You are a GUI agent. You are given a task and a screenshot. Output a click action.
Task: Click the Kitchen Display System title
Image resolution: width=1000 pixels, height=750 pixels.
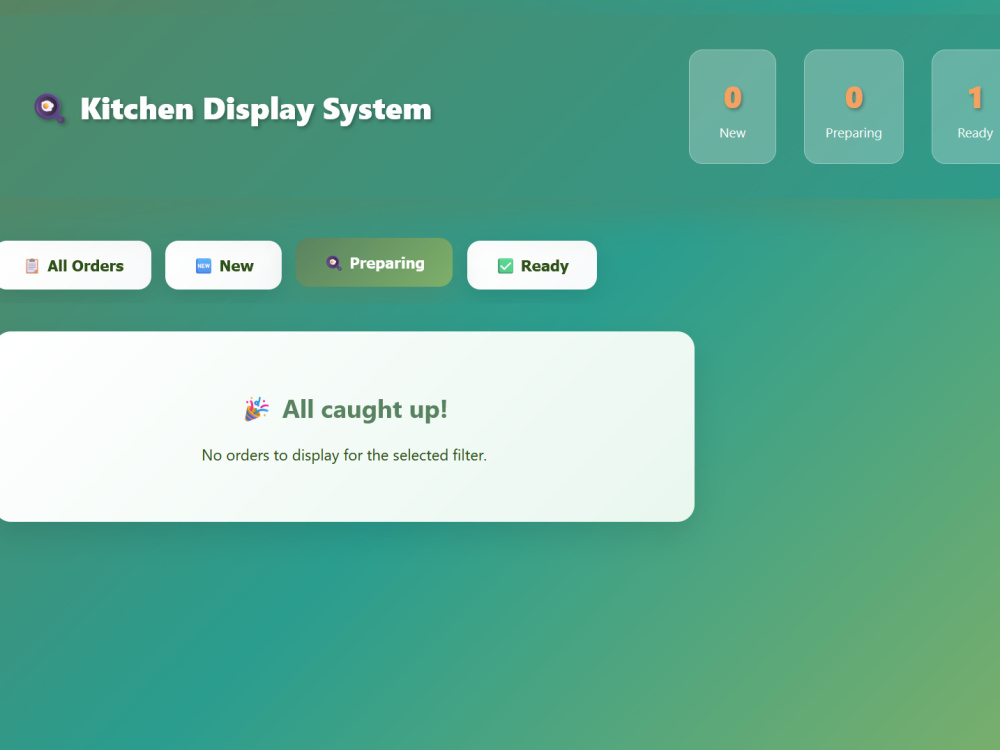coord(256,109)
